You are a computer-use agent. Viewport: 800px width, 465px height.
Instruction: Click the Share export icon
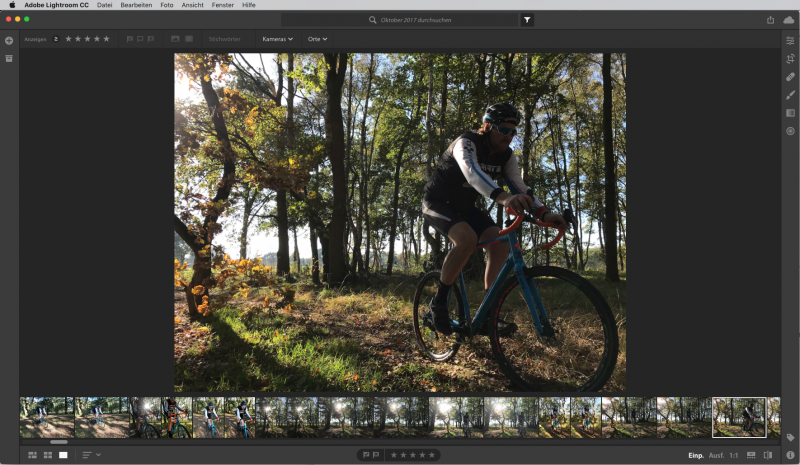pyautogui.click(x=770, y=19)
